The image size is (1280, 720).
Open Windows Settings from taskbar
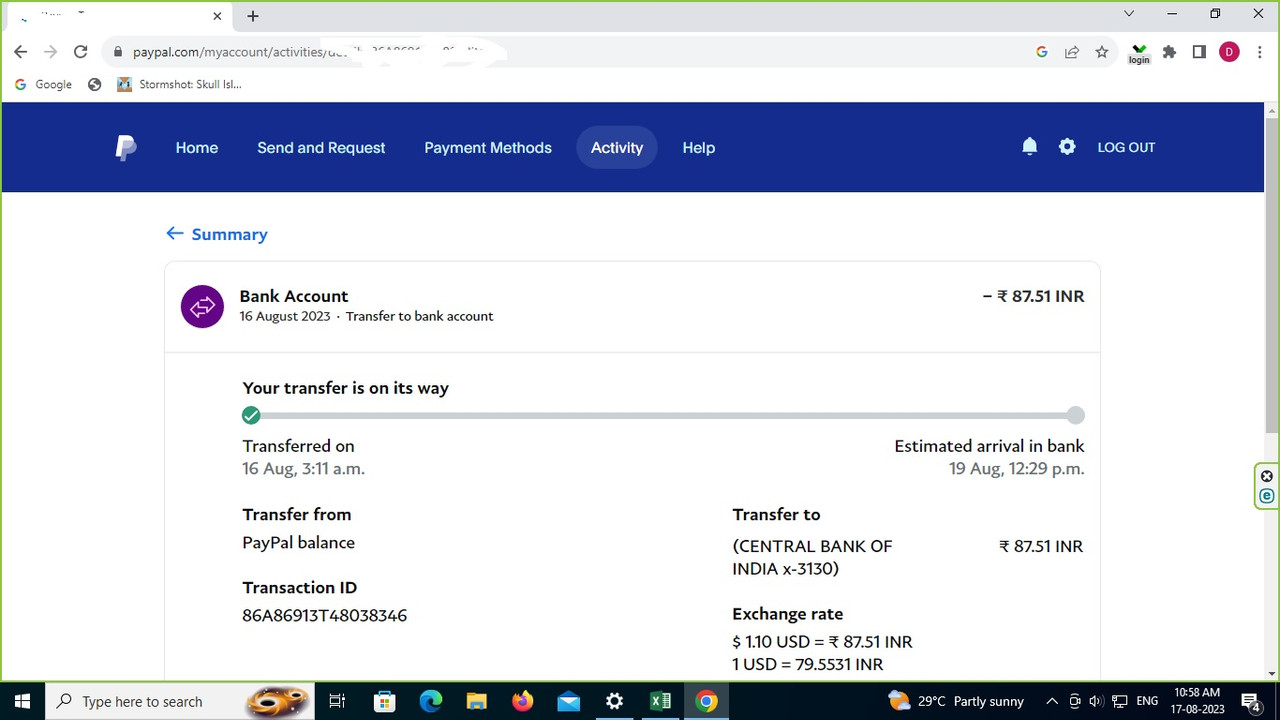click(x=614, y=701)
